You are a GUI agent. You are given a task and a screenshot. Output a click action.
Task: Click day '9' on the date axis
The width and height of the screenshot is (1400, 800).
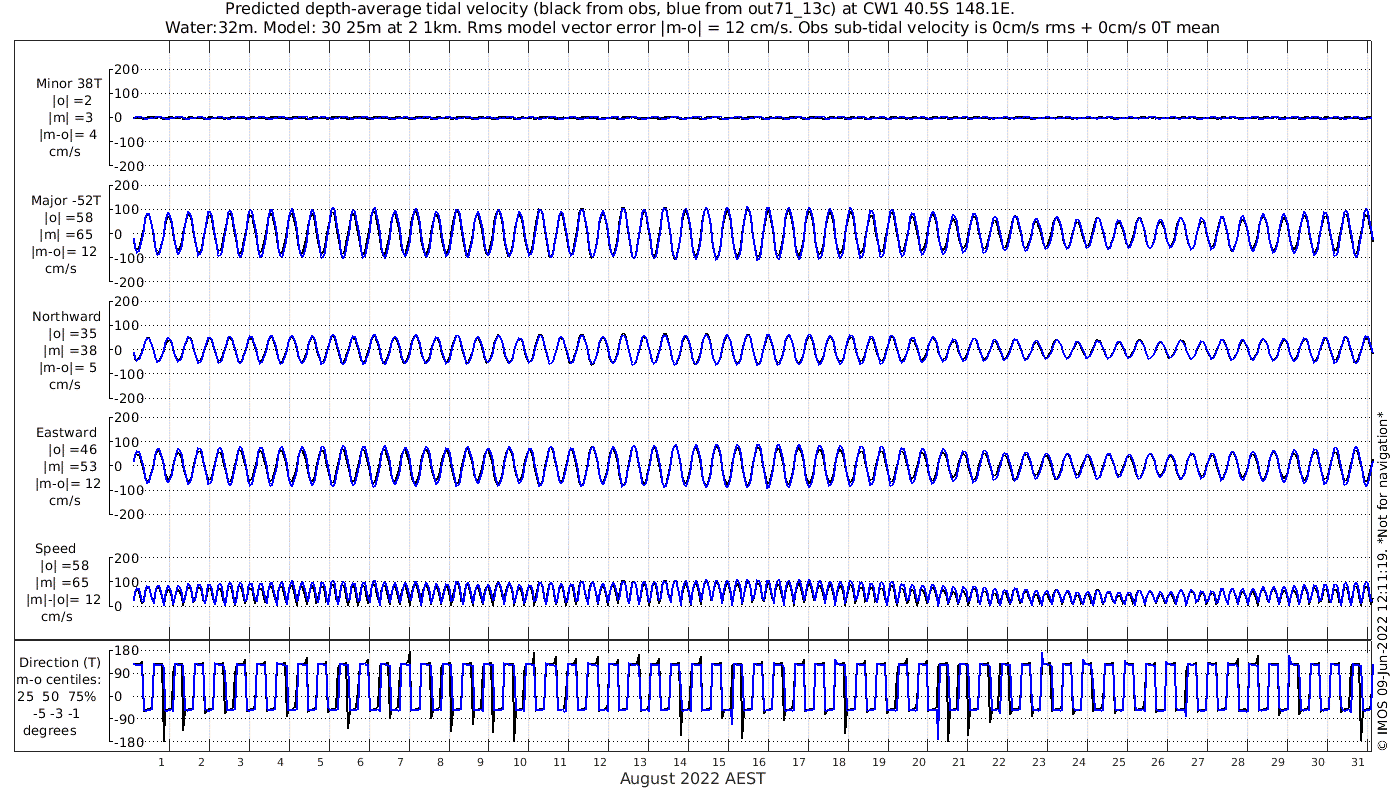pyautogui.click(x=480, y=762)
